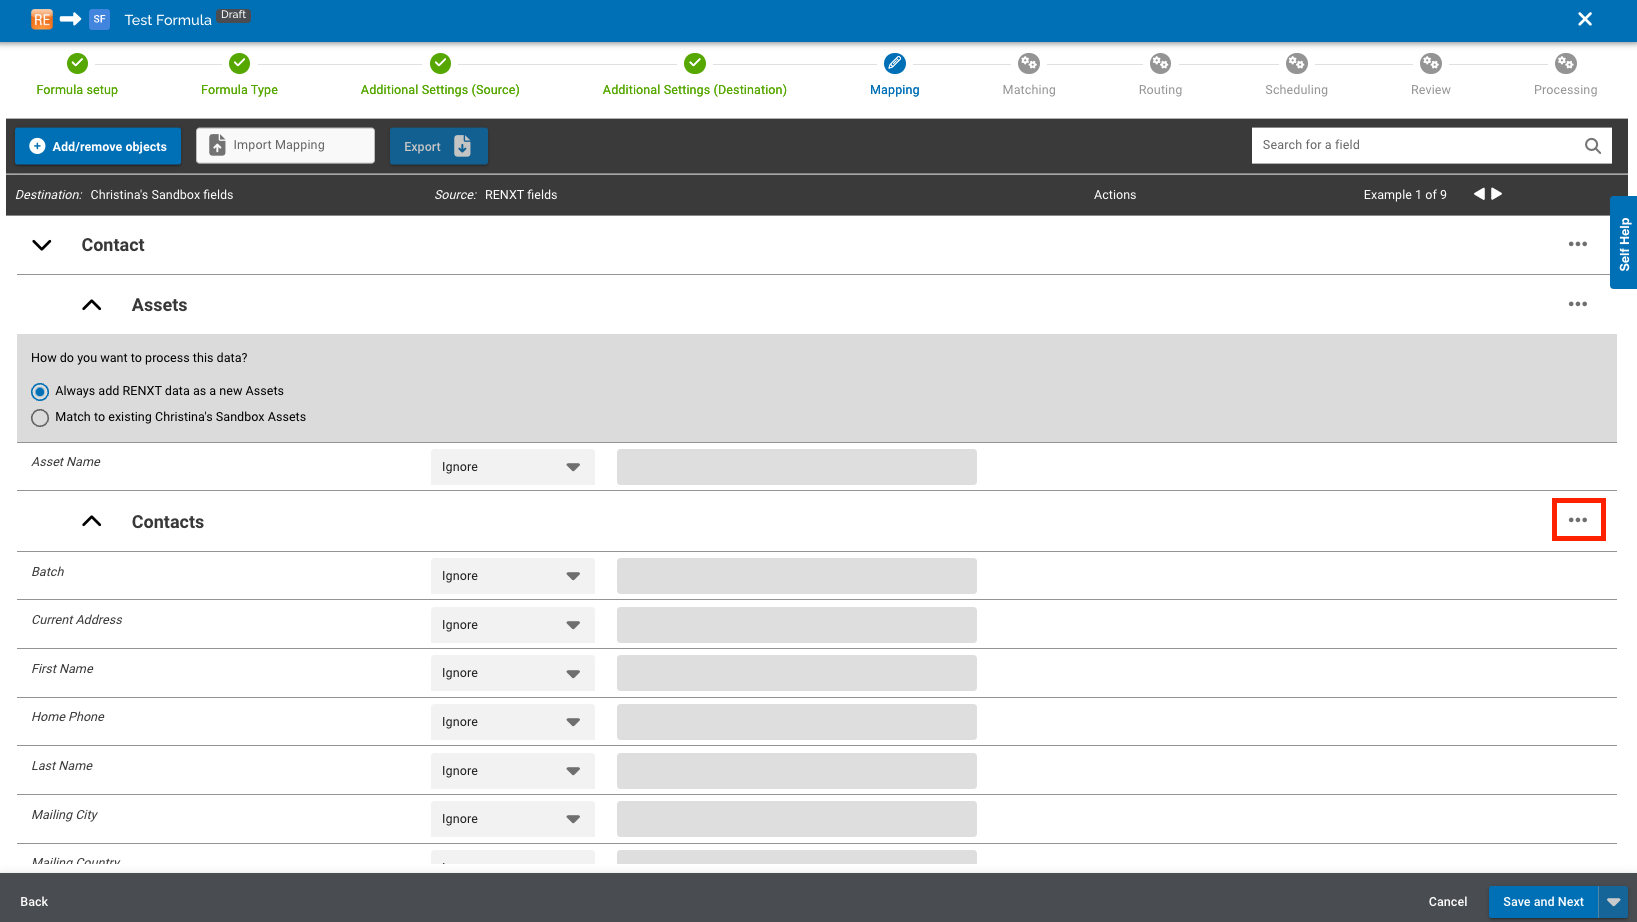Open Assets section three-dot menu
The image size is (1637, 922).
[x=1577, y=304]
